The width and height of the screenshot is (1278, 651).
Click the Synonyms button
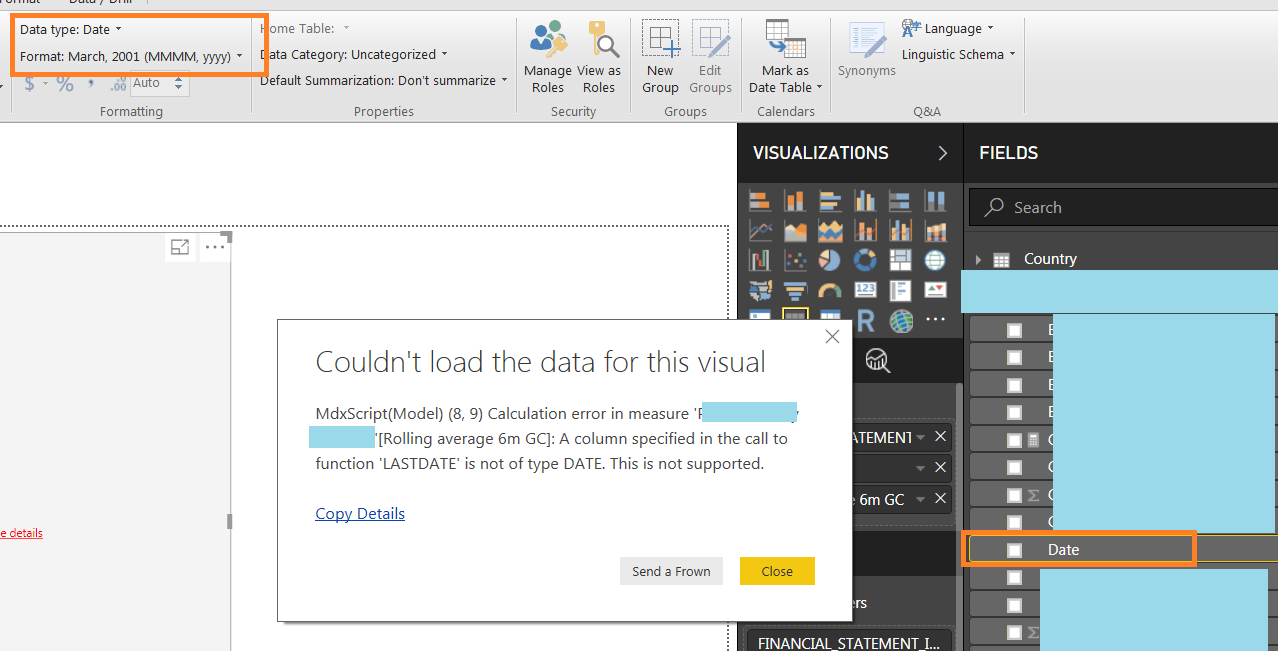[x=866, y=50]
